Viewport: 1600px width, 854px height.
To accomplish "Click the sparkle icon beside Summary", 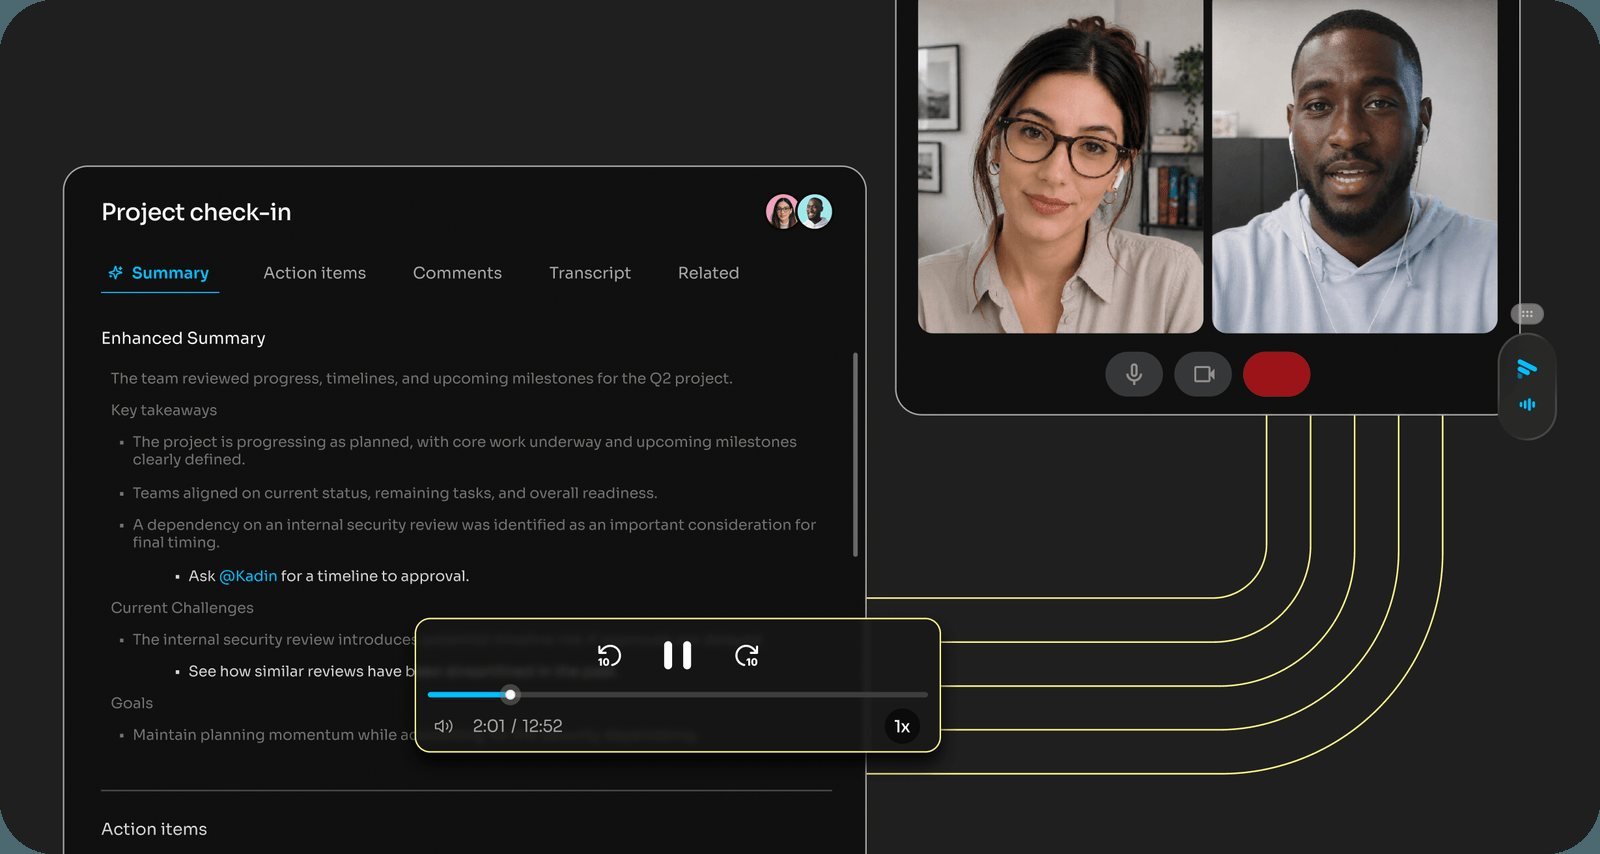I will pyautogui.click(x=116, y=273).
